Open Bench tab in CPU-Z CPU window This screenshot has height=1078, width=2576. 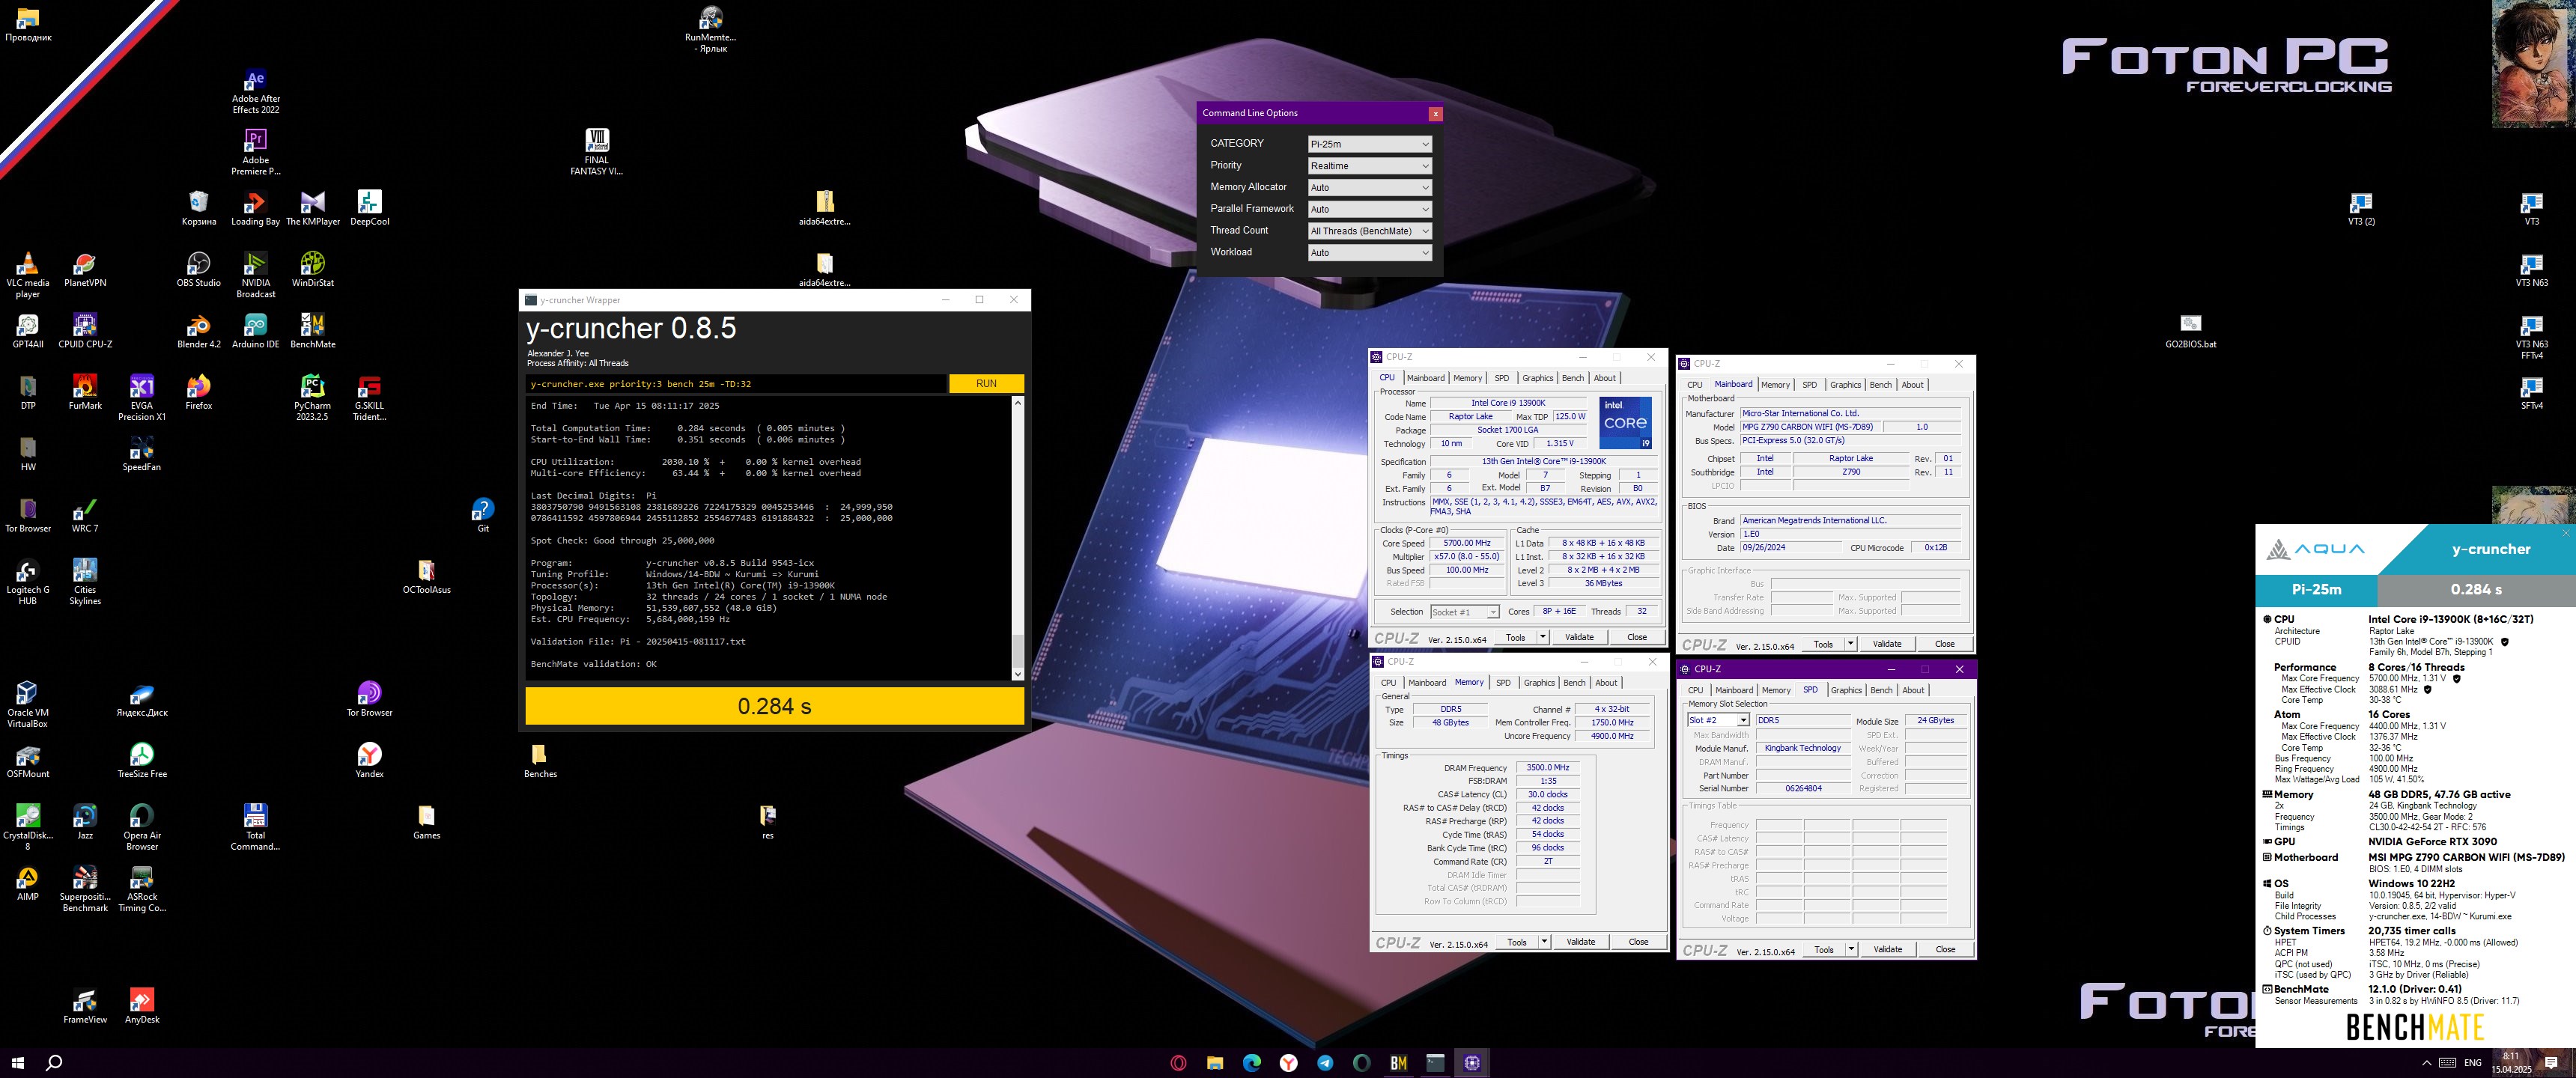tap(1572, 378)
